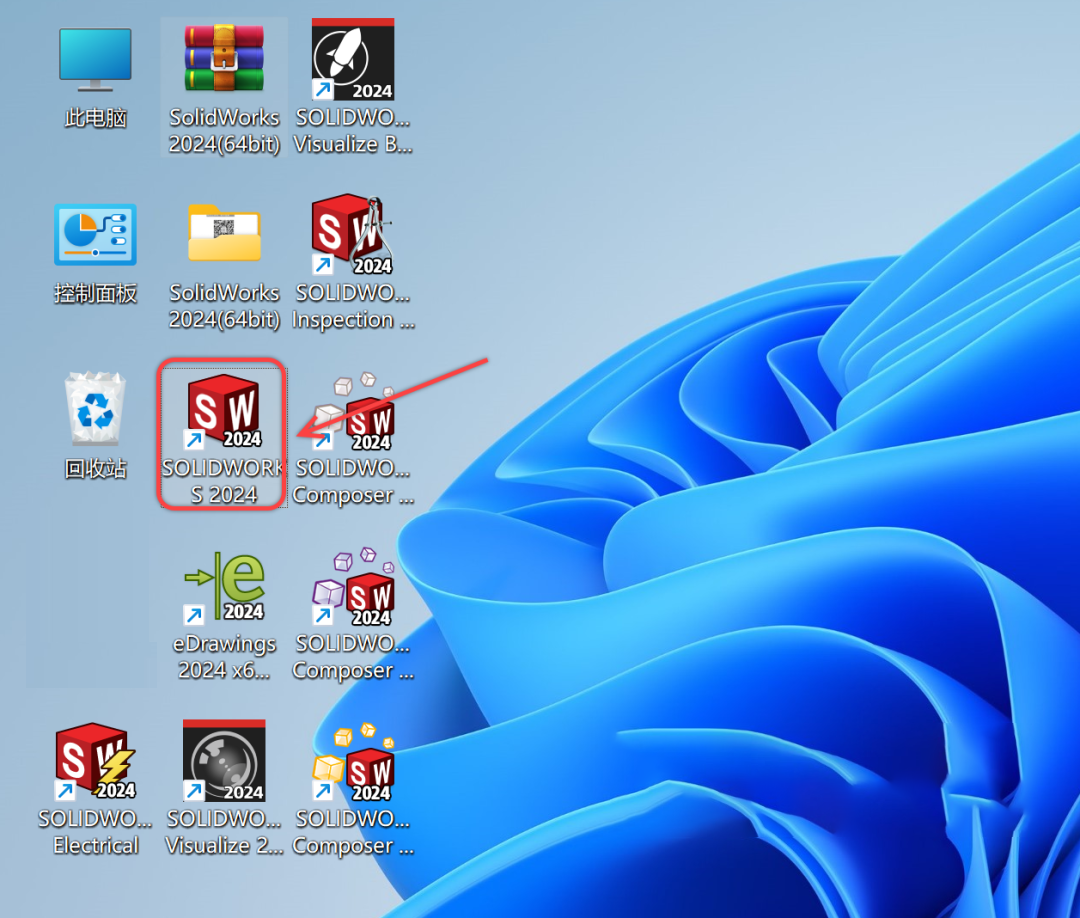The image size is (1080, 918).
Task: Click the 控制面板 icon
Action: [95, 235]
